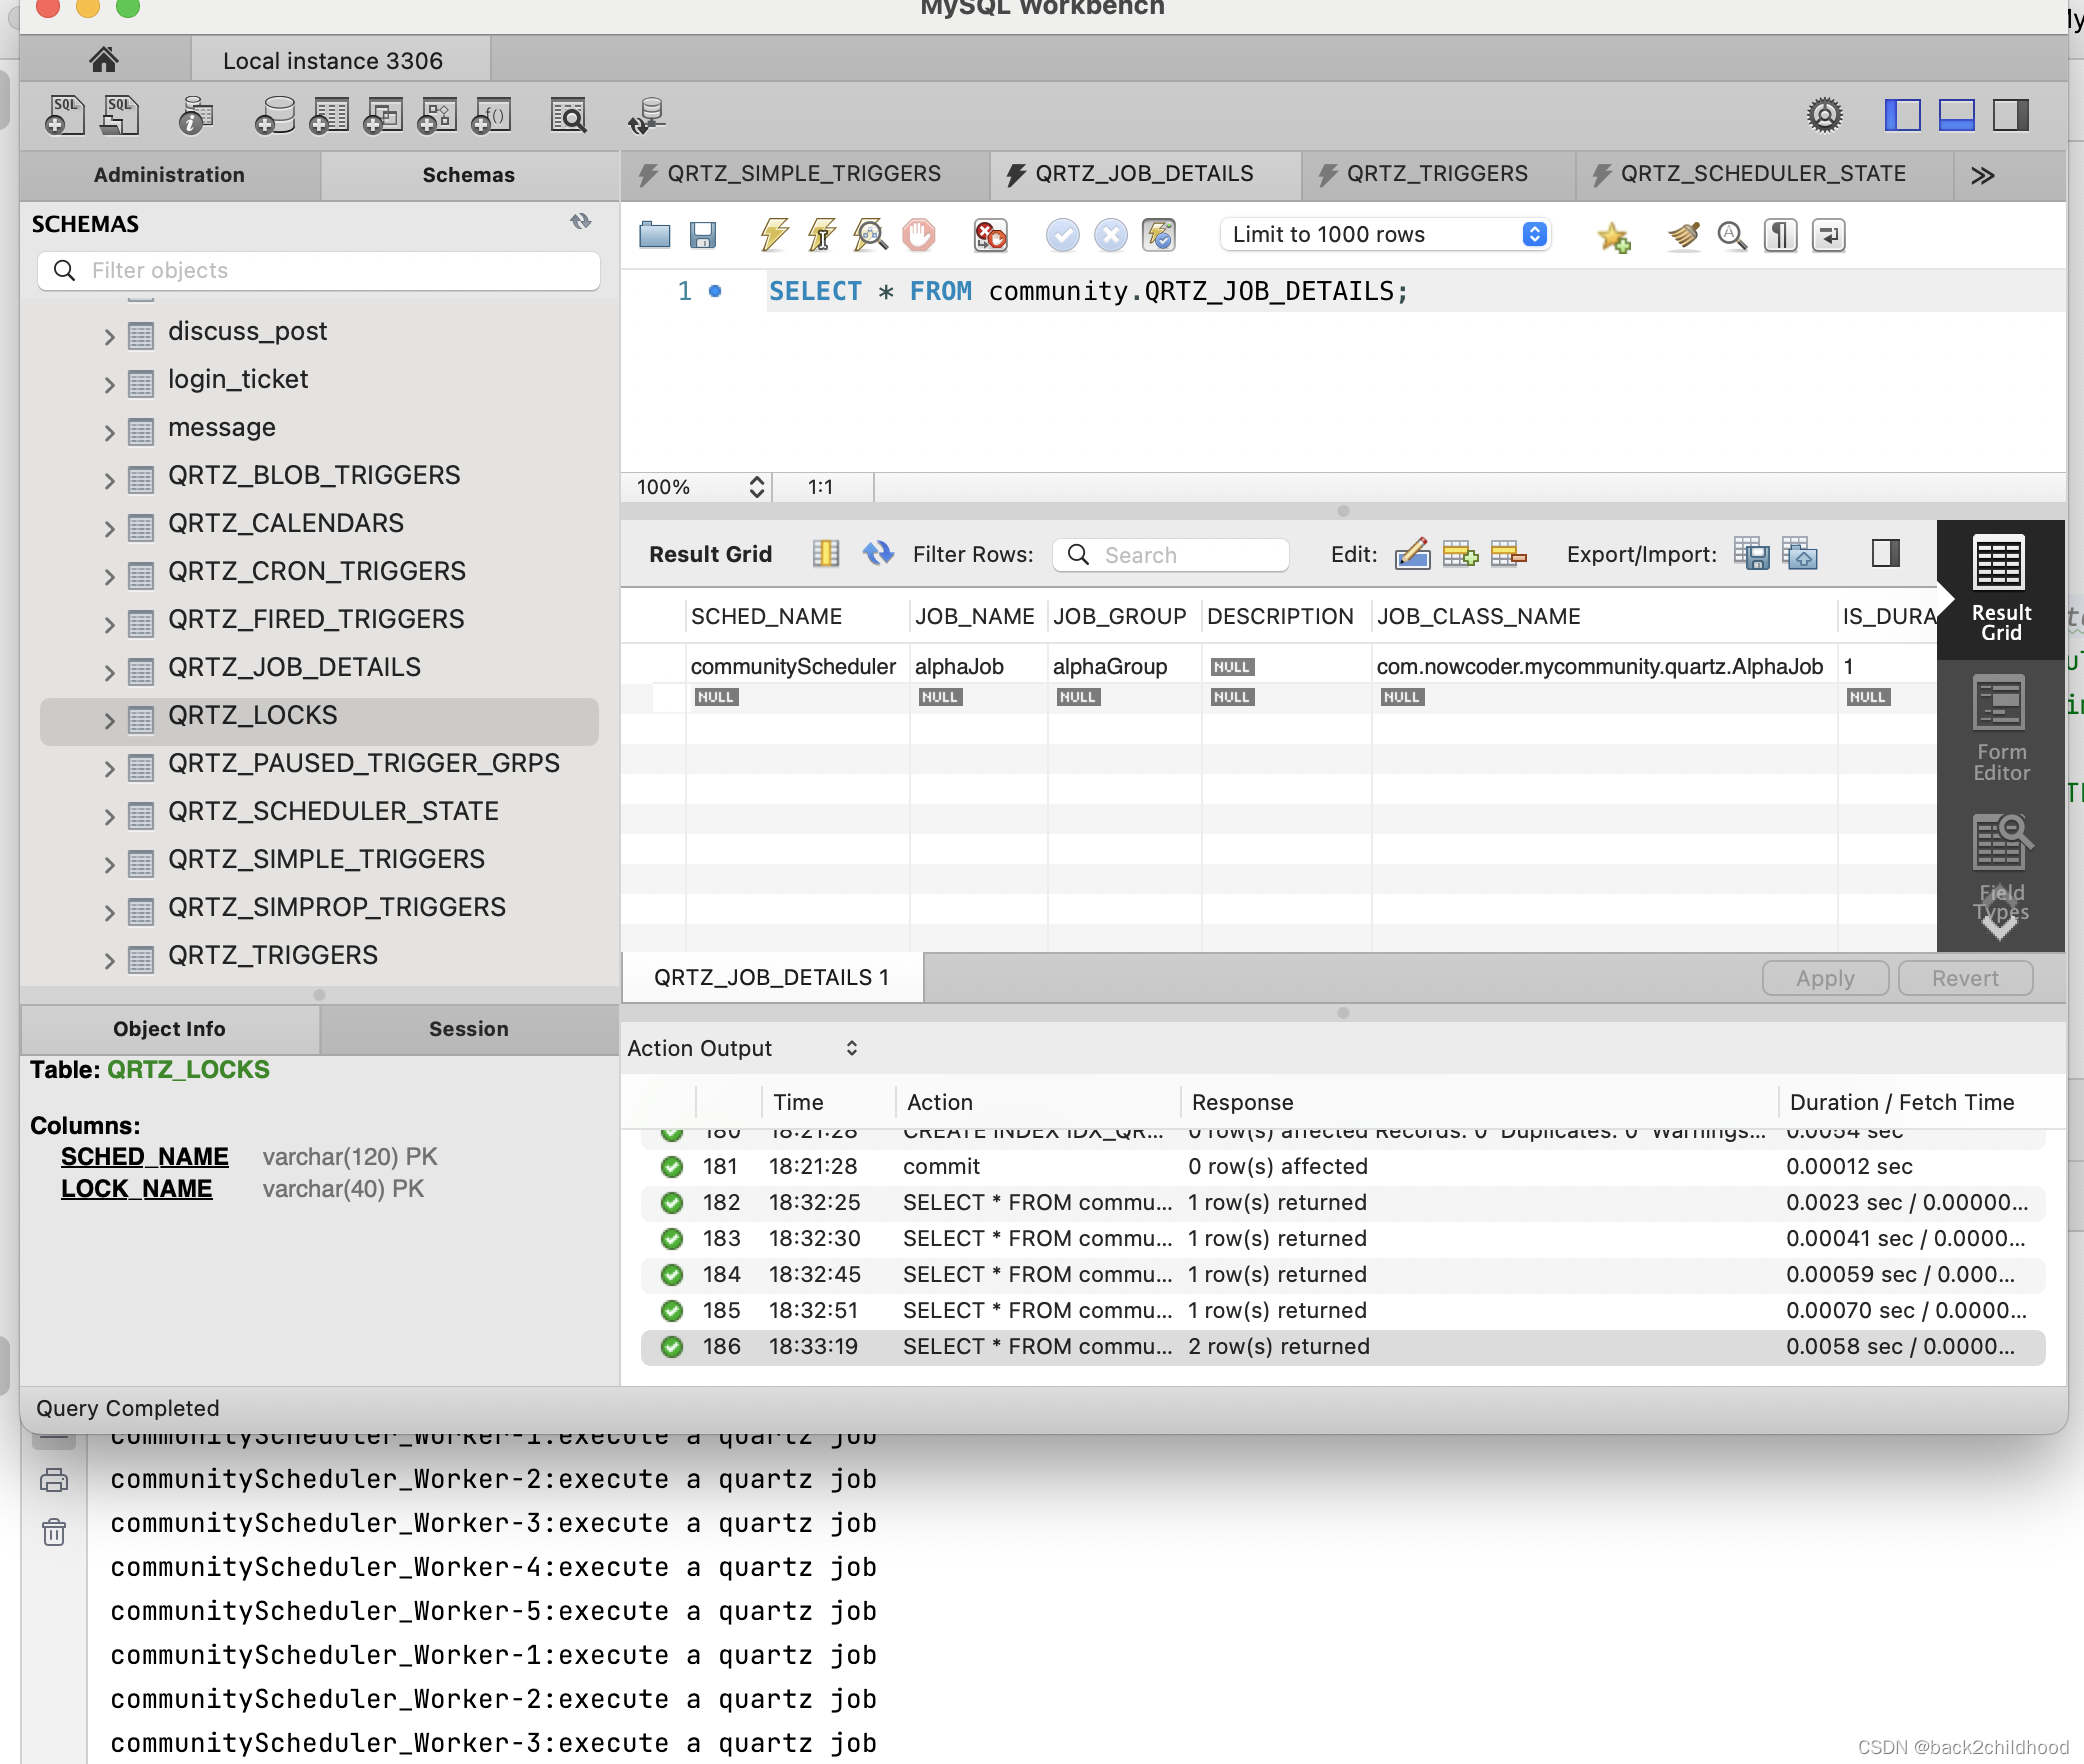Run EXPLAIN on the current statement icon

click(x=870, y=235)
